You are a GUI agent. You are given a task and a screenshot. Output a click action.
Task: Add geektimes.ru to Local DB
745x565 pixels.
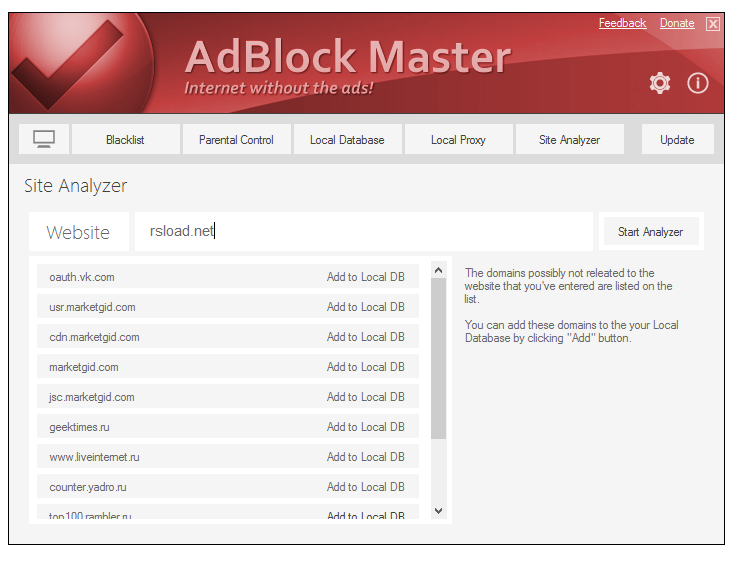[x=365, y=427]
